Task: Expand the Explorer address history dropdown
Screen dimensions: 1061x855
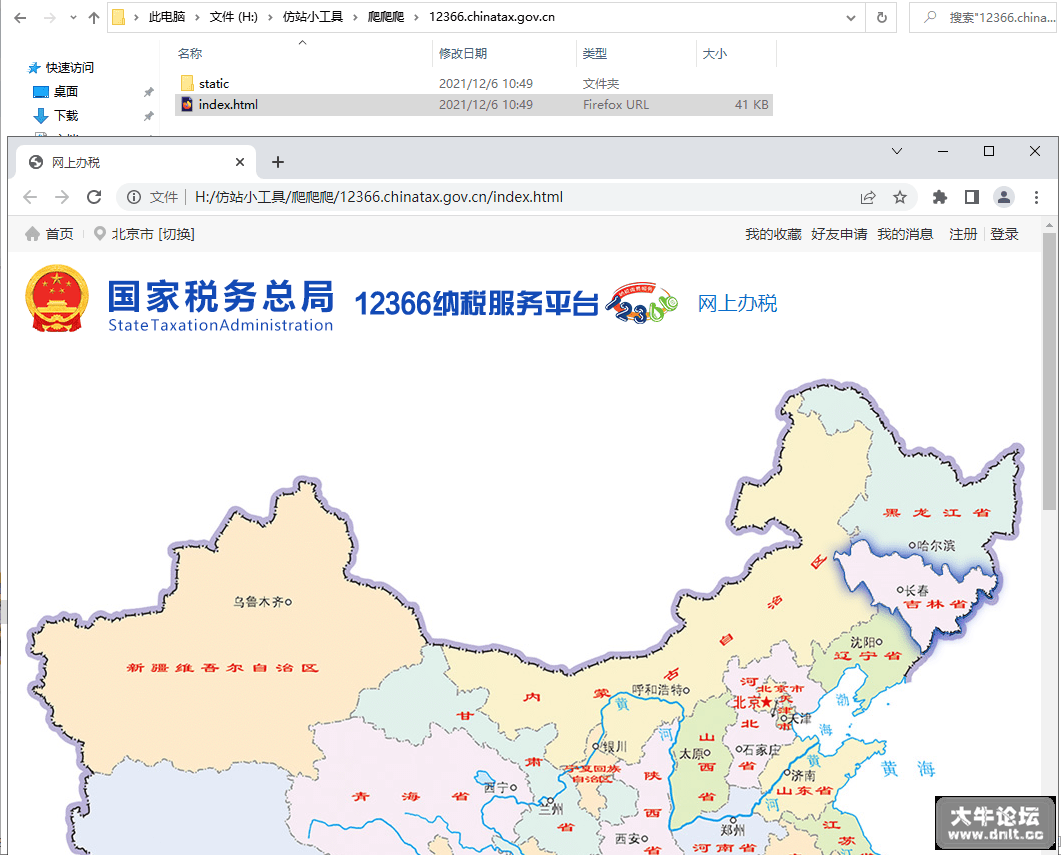Action: pos(851,18)
